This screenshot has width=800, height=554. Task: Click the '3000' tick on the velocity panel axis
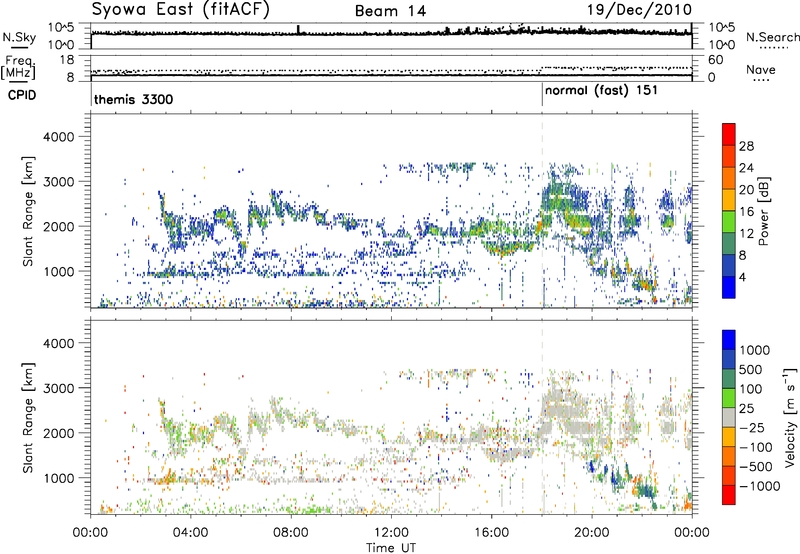coord(58,388)
